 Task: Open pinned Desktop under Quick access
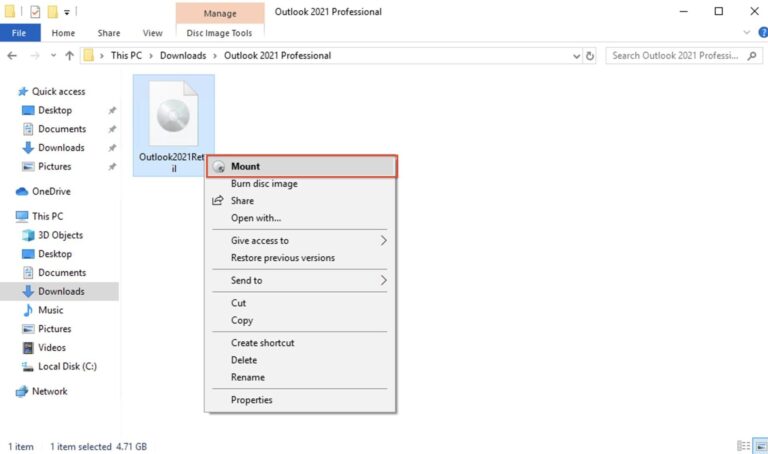[55, 110]
